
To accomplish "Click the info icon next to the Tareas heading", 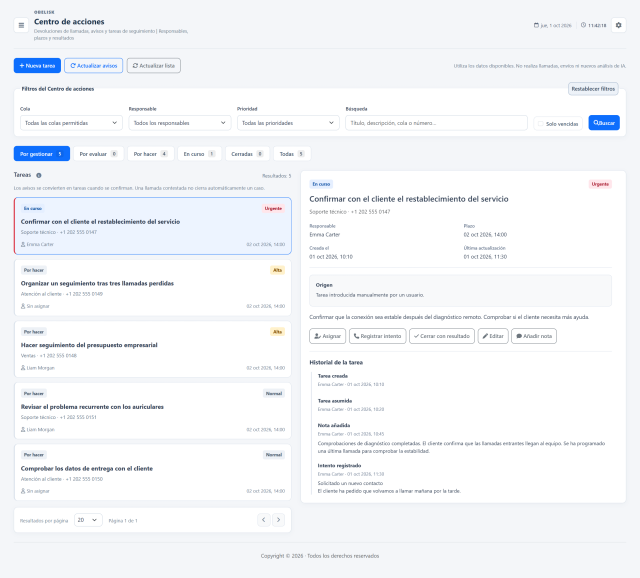I will pos(39,176).
